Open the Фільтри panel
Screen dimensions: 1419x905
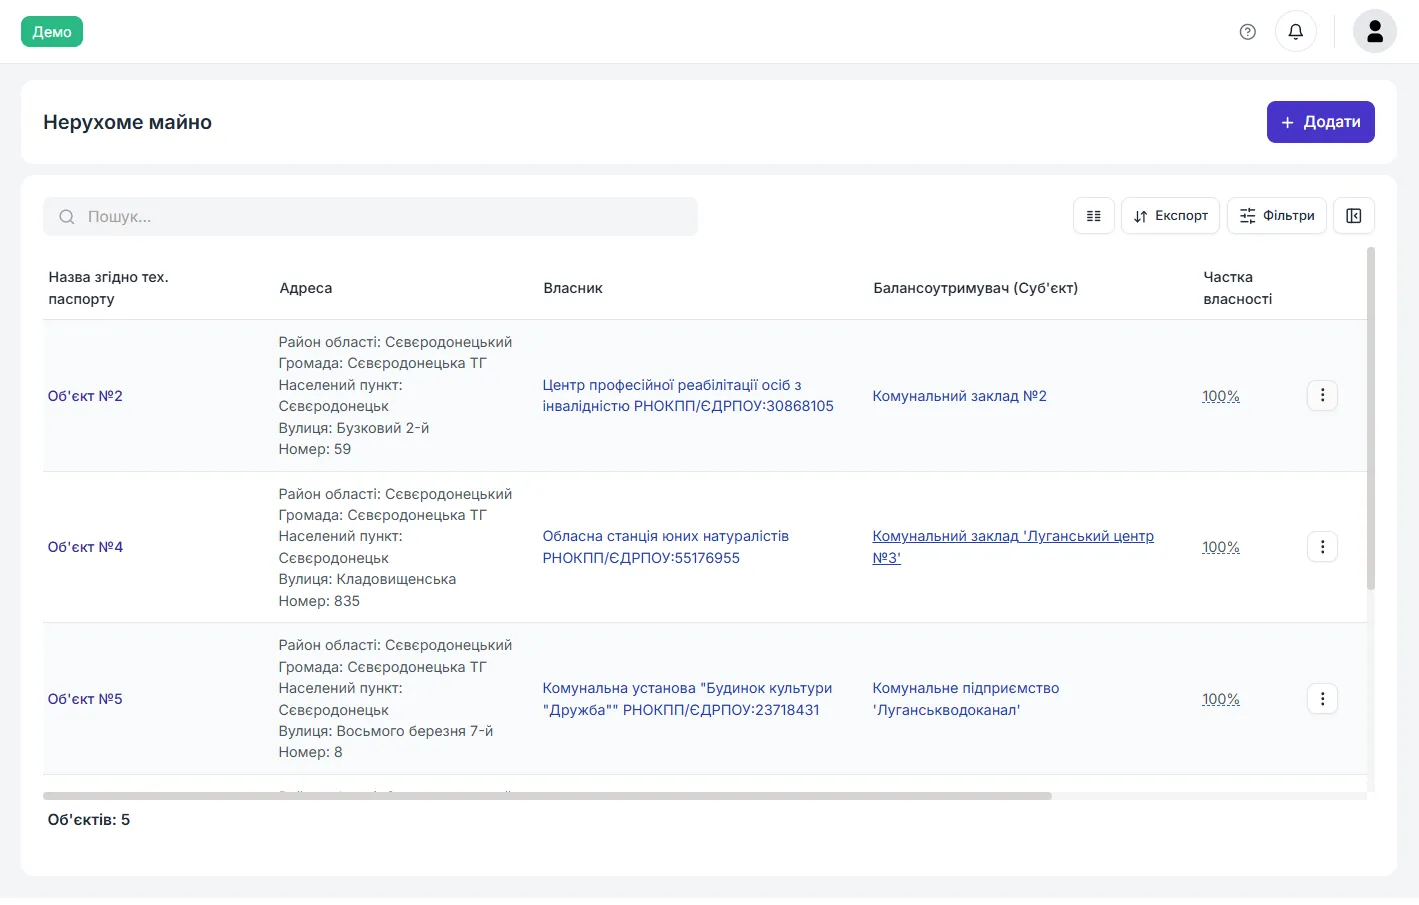click(1276, 216)
